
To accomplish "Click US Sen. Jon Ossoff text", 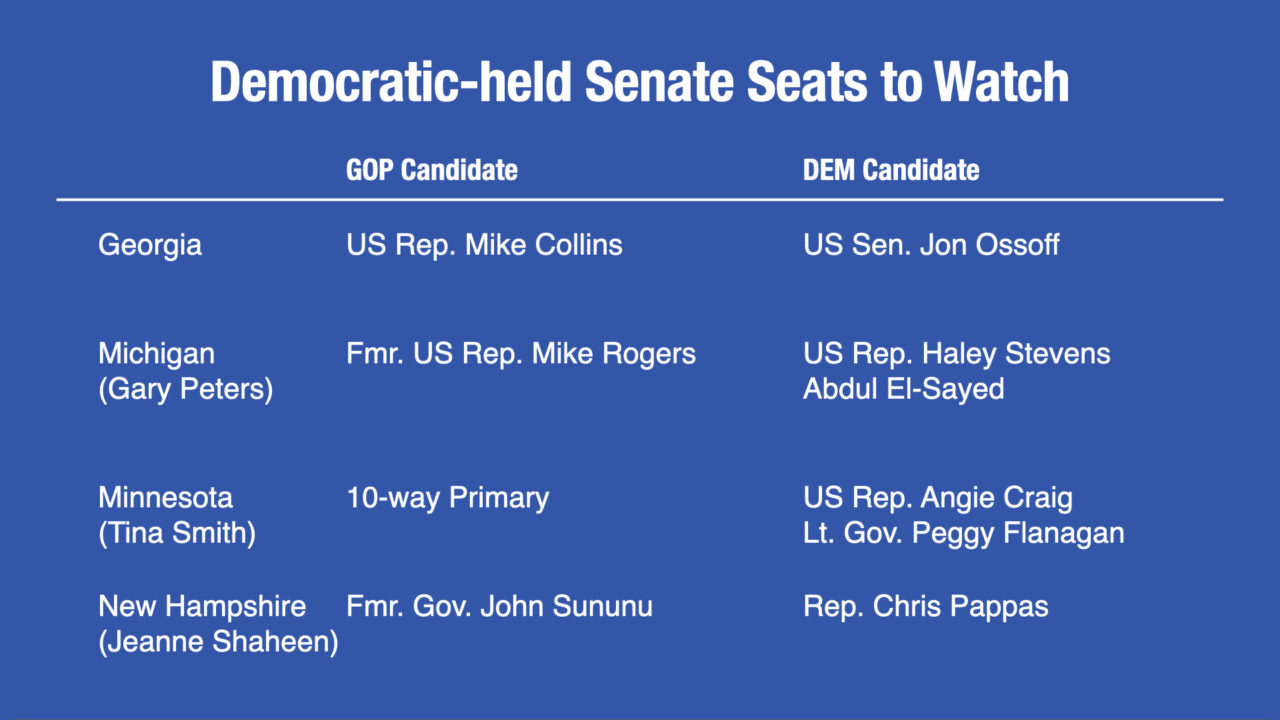I will (931, 245).
